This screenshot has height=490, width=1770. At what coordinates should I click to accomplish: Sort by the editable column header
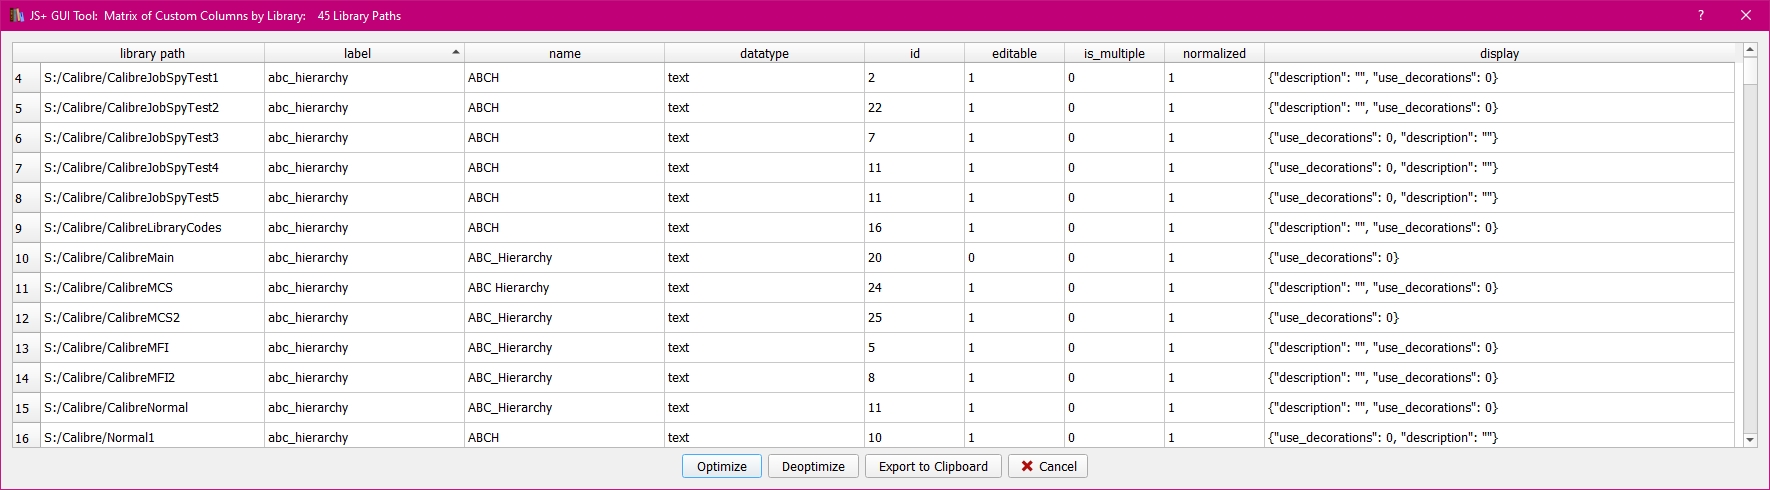[x=1014, y=53]
